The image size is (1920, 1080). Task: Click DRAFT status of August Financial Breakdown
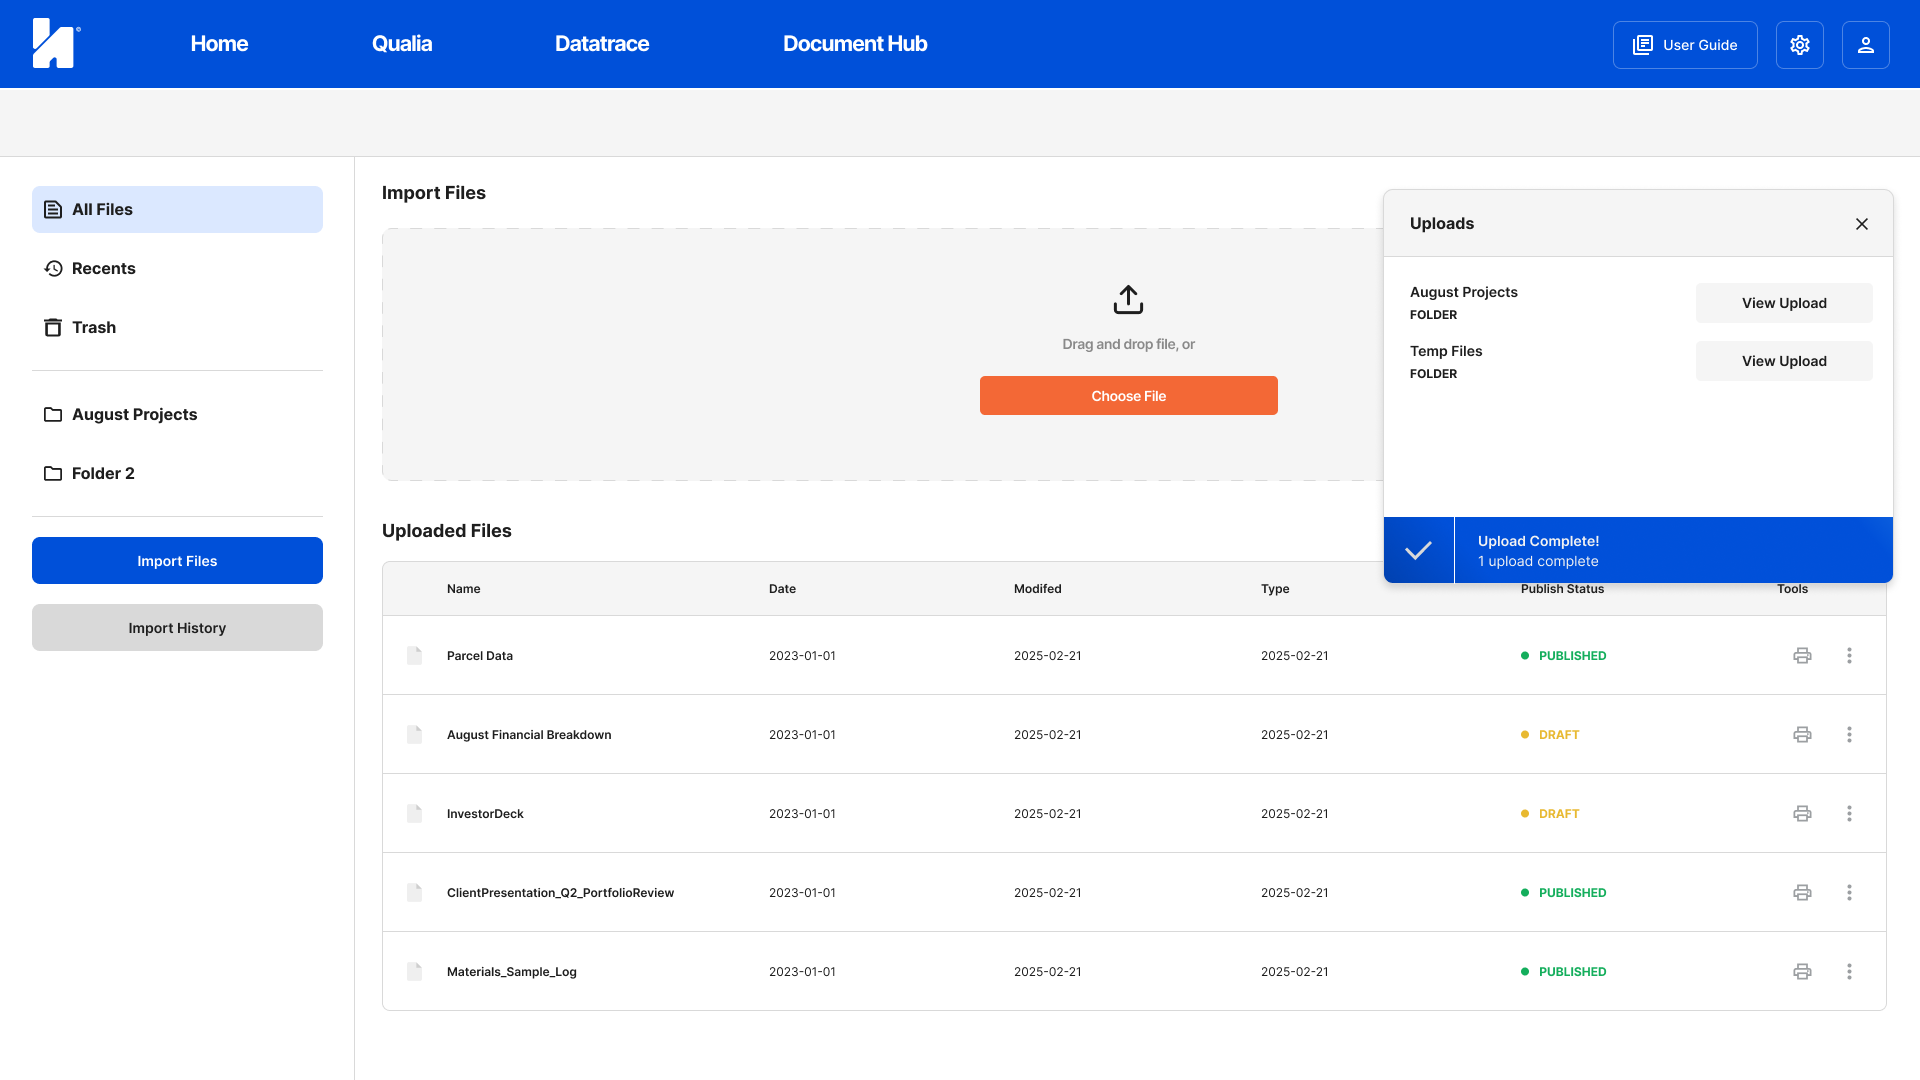point(1550,735)
